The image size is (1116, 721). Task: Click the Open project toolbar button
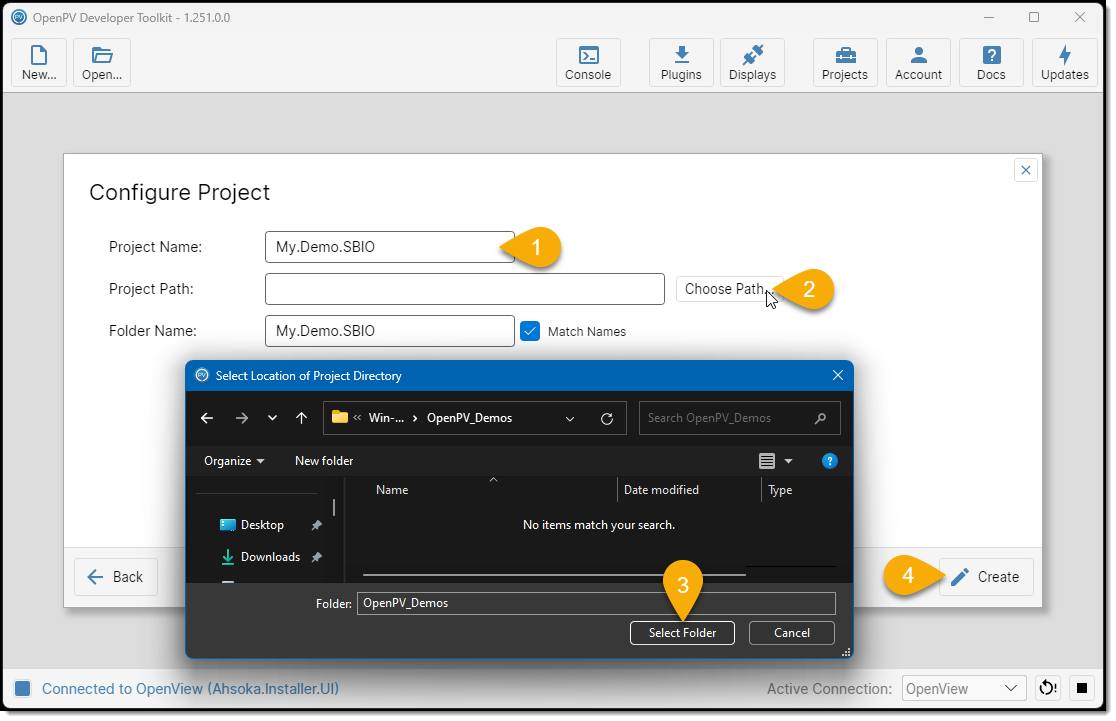pyautogui.click(x=102, y=63)
